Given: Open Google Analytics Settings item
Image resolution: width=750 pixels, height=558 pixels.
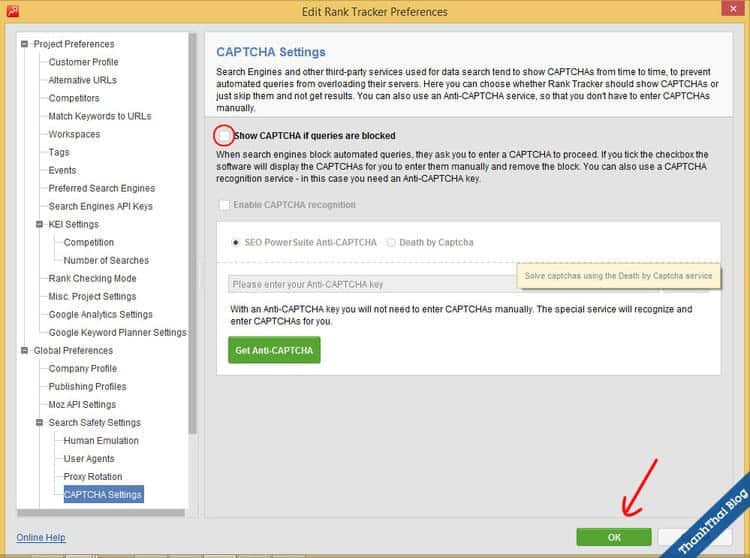Looking at the screenshot, I should pyautogui.click(x=100, y=314).
